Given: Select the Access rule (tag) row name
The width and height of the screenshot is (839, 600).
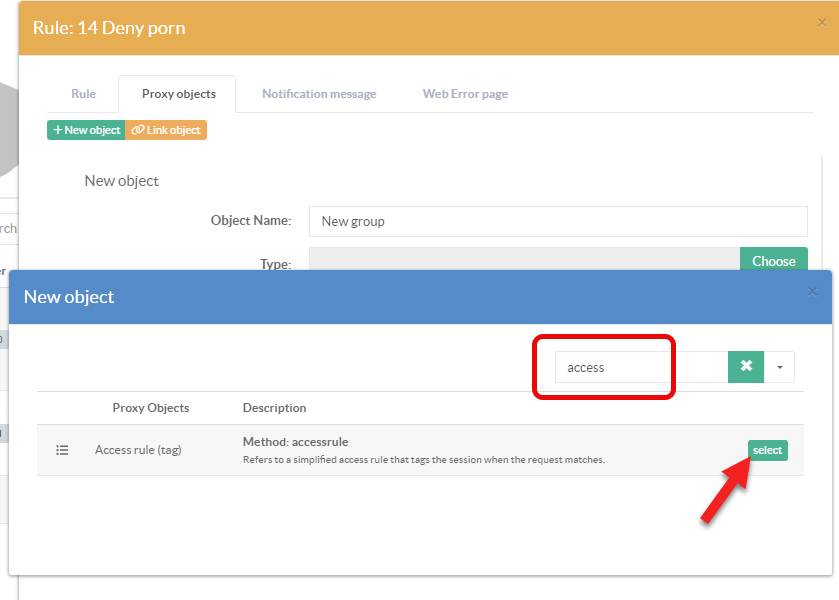Looking at the screenshot, I should click(138, 450).
